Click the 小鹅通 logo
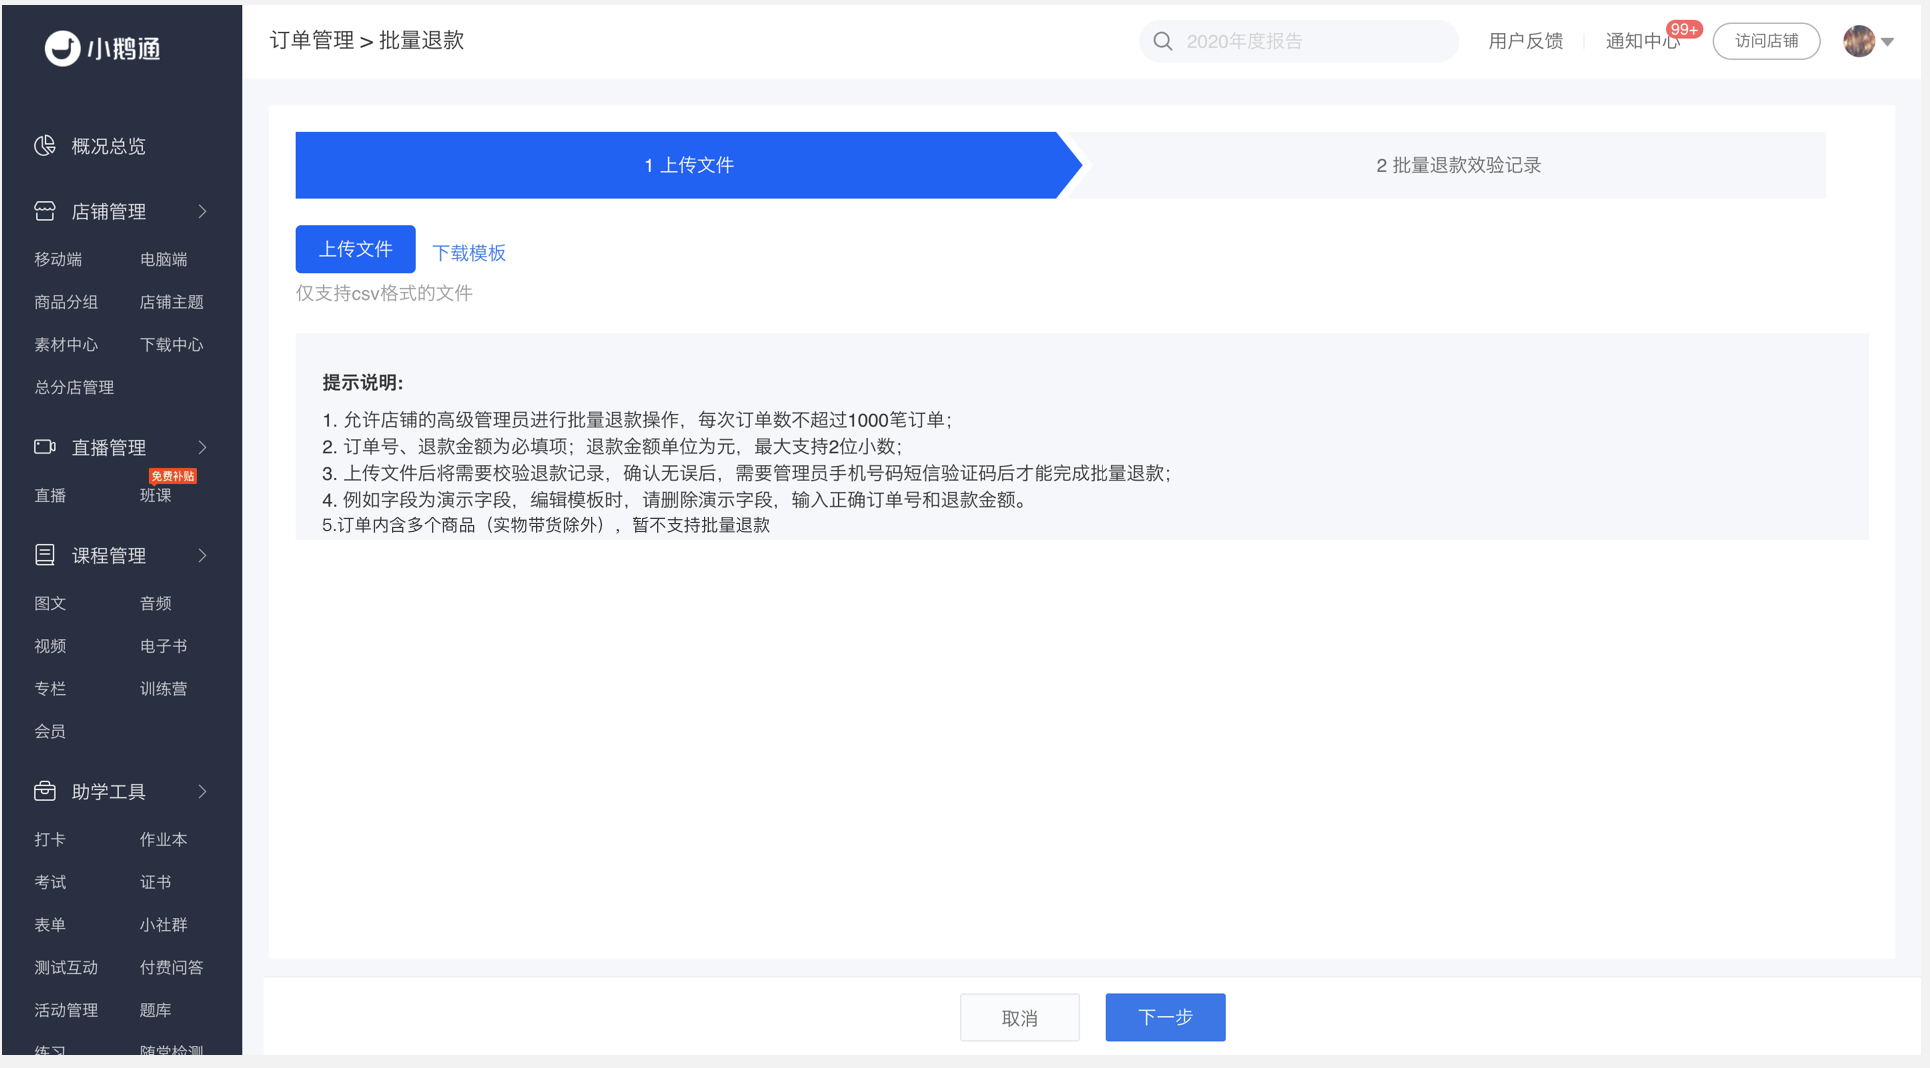 (102, 47)
